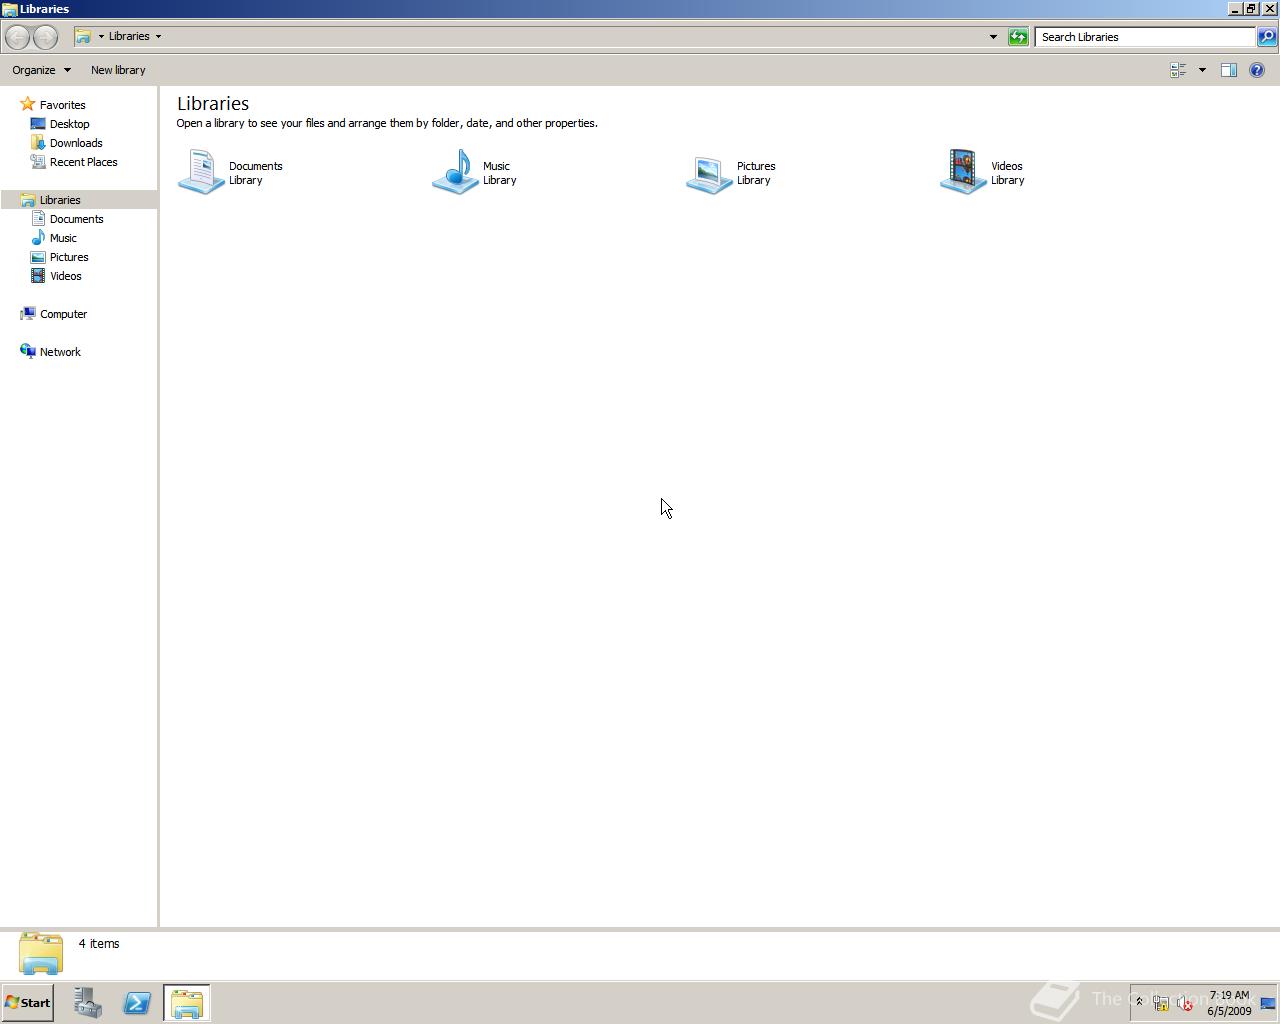Select Videos under Libraries in sidebar
Screen dimensions: 1280x1024
[x=65, y=276]
